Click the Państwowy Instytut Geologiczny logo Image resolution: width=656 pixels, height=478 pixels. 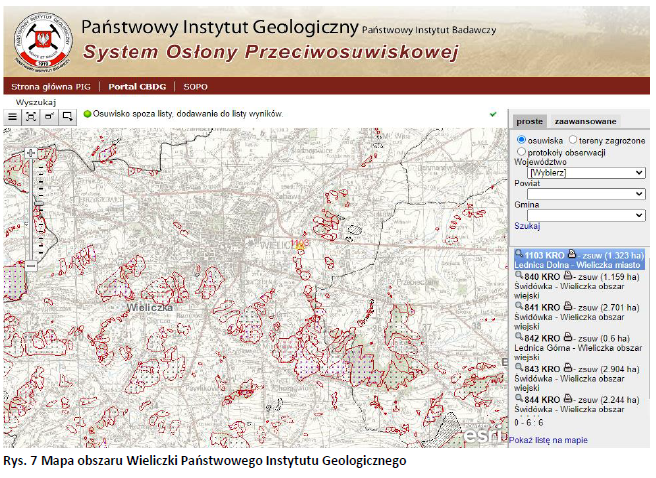(43, 41)
